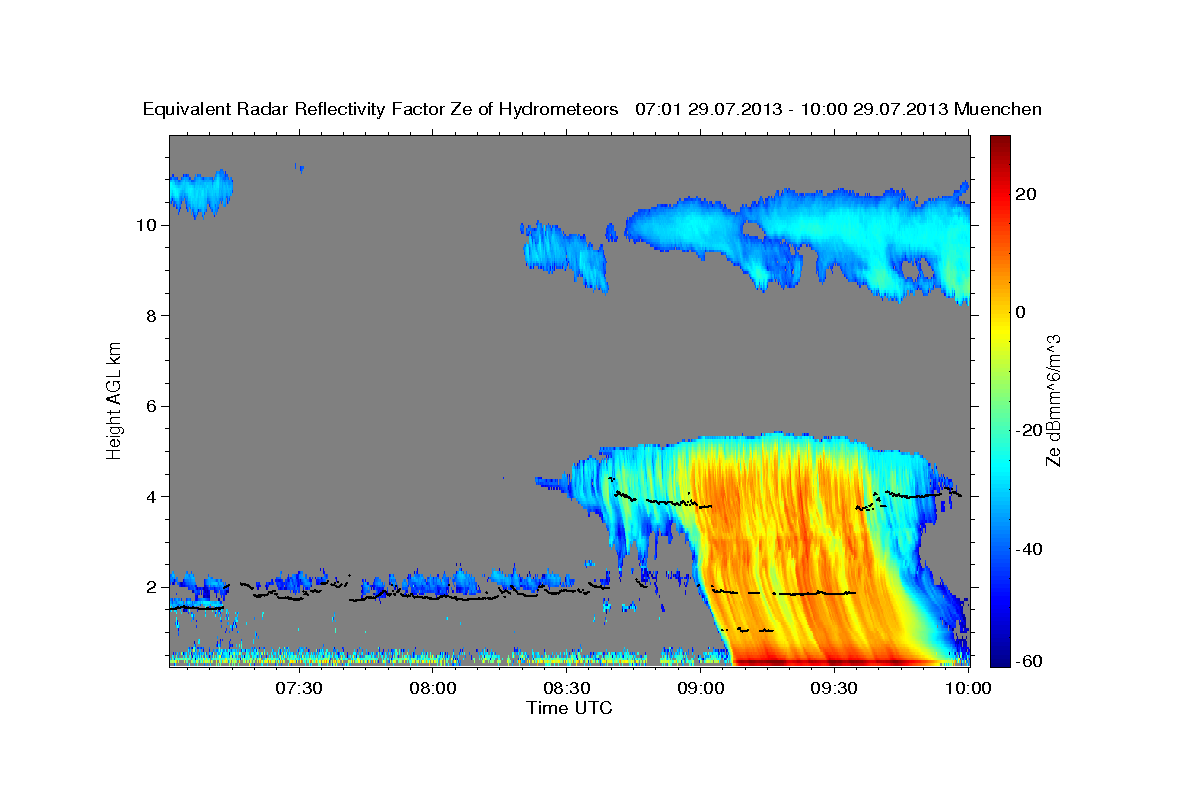
Task: Click the "10:00" time tick label
Action: coord(968,688)
